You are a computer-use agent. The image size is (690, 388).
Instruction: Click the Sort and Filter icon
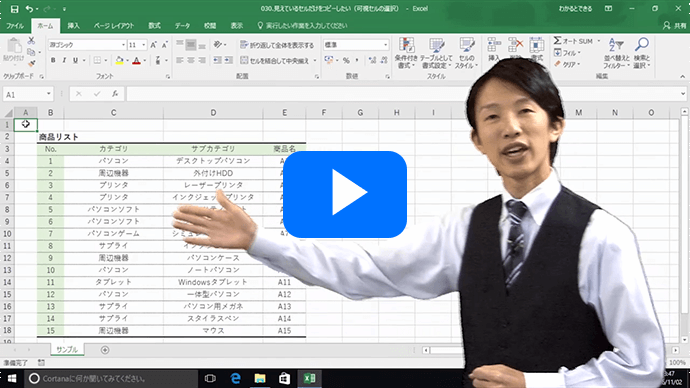(x=616, y=45)
